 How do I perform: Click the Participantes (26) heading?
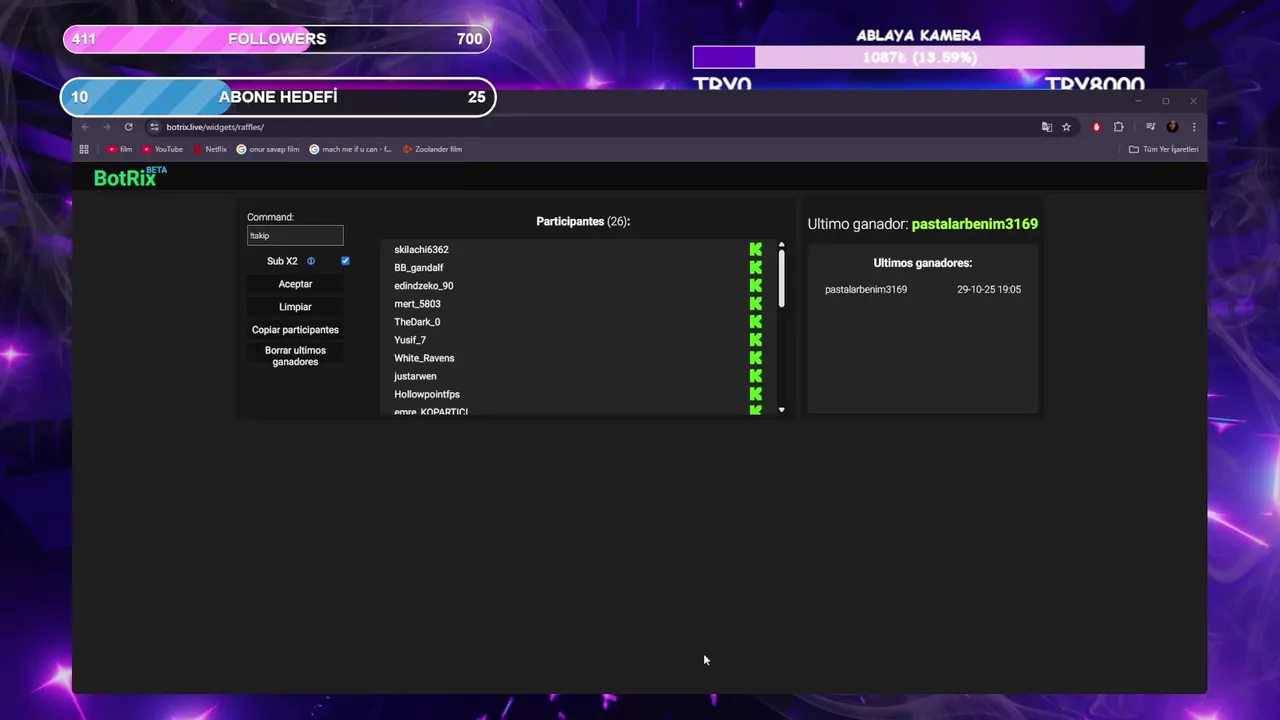click(583, 221)
